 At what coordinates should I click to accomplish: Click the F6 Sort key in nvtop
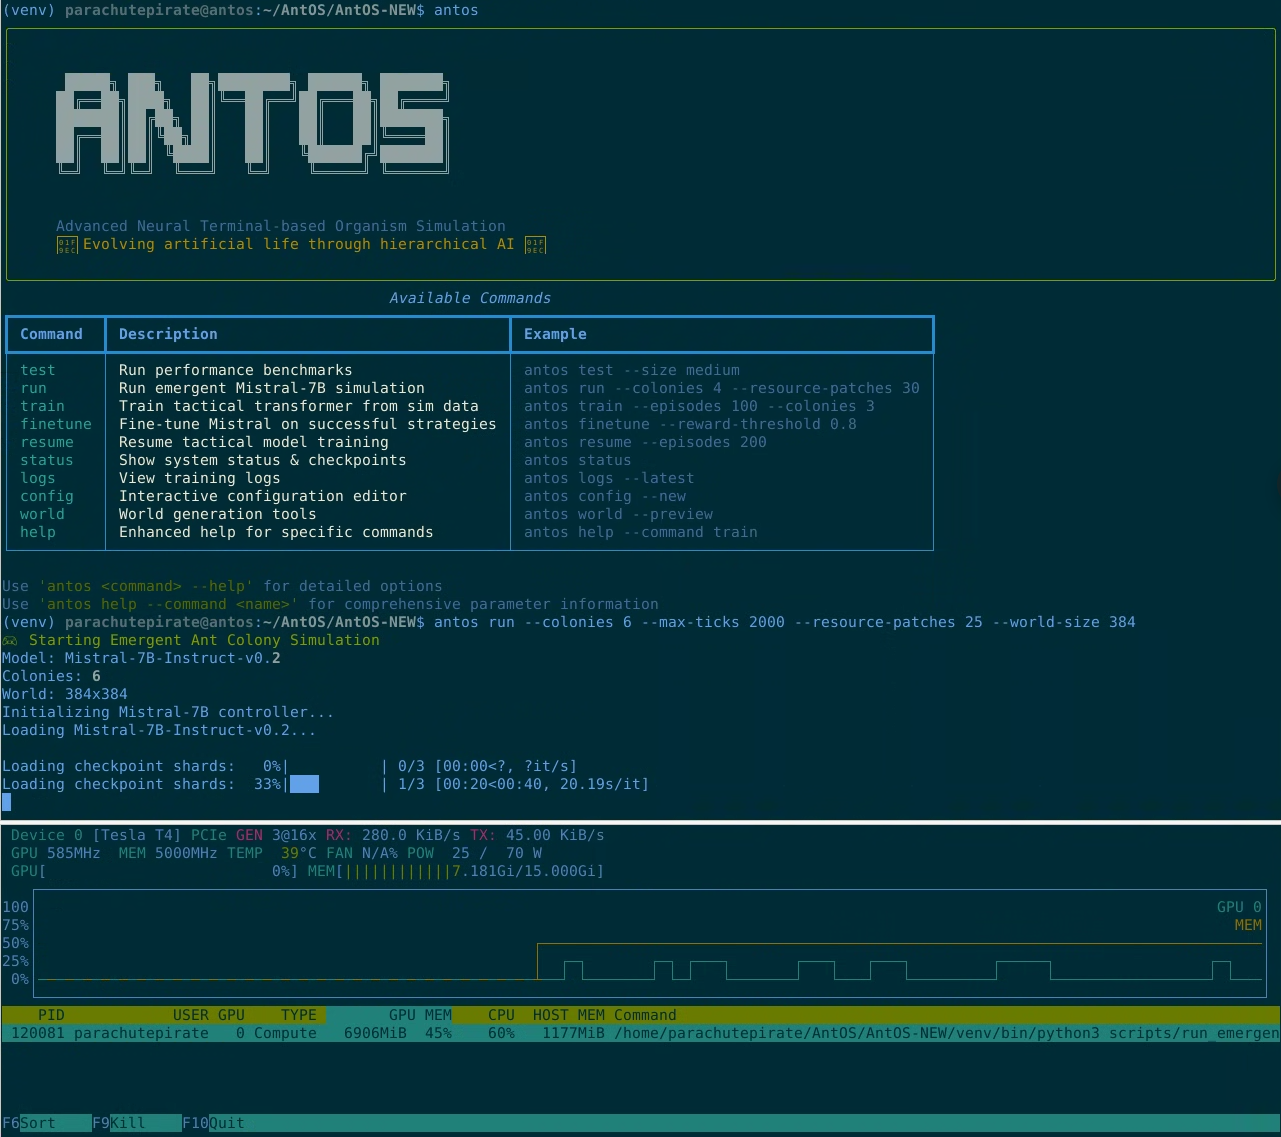click(29, 1123)
